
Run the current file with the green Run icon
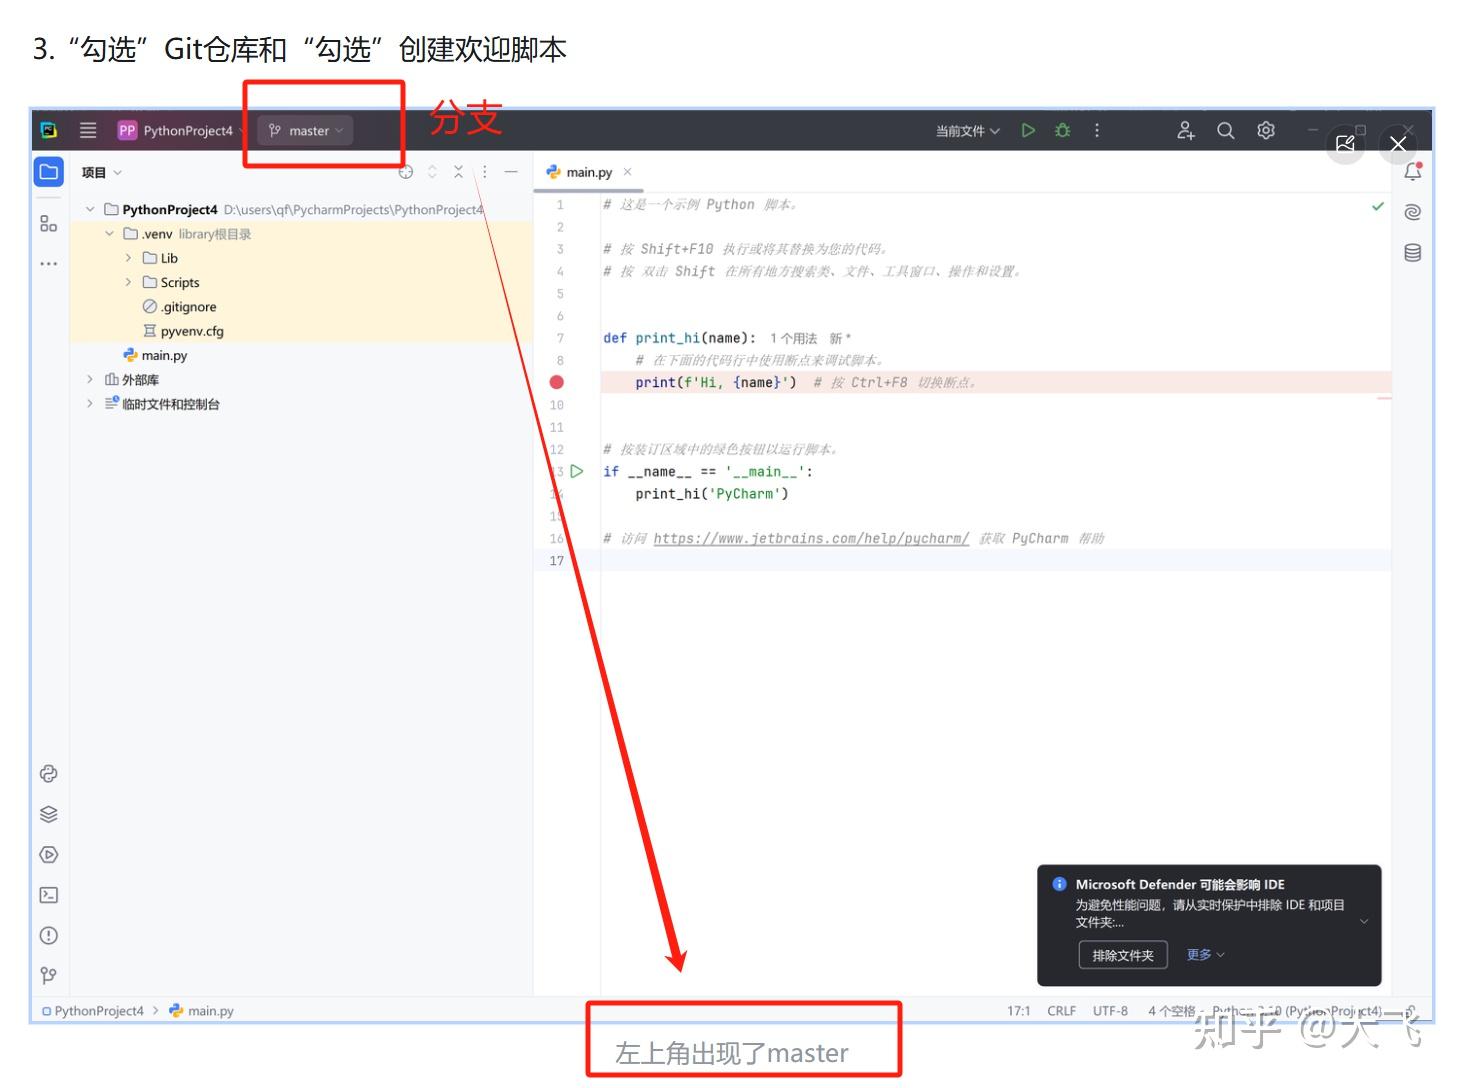[1028, 130]
